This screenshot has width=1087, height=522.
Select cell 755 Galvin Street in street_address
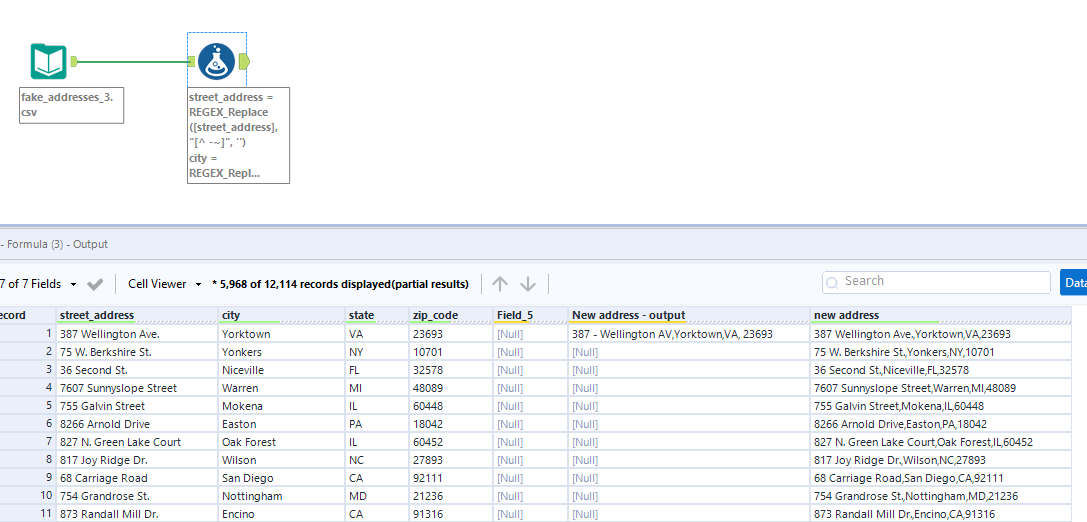pyautogui.click(x=137, y=406)
